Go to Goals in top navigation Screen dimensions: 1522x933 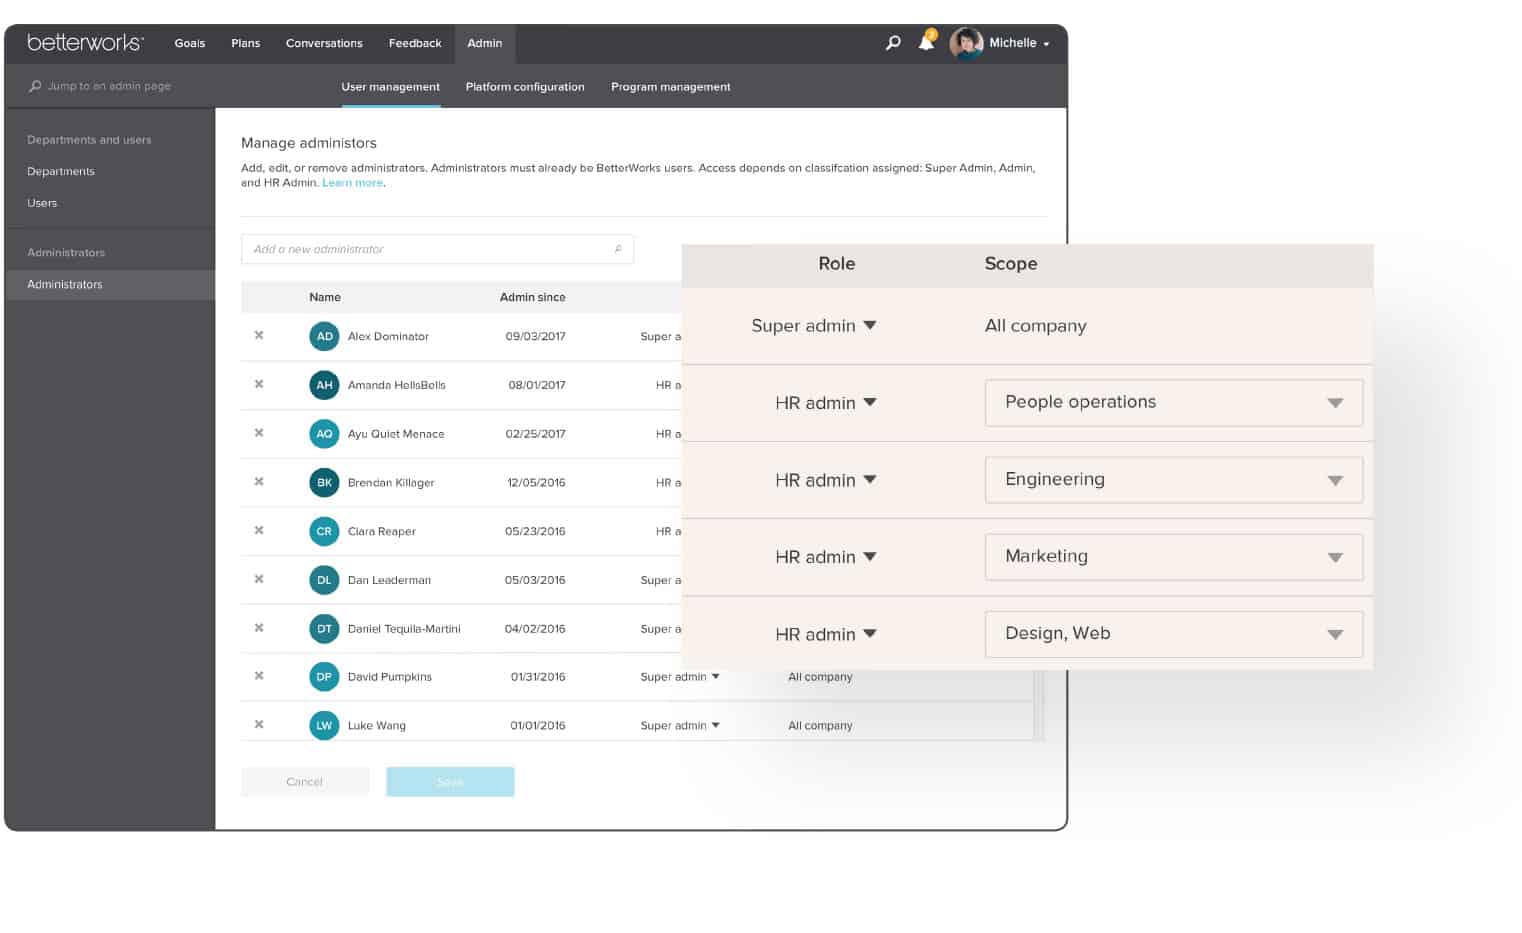pyautogui.click(x=189, y=43)
